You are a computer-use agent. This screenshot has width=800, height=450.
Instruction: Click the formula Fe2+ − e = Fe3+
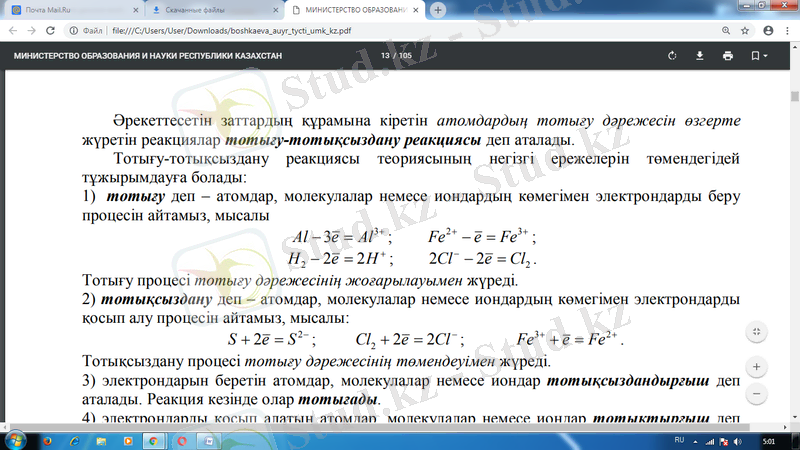482,236
